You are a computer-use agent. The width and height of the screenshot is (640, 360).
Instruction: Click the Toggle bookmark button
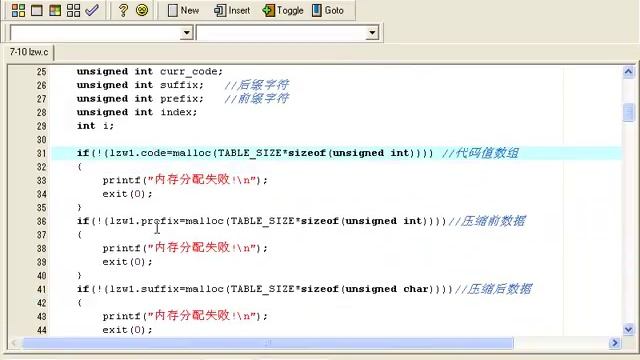[x=283, y=10]
